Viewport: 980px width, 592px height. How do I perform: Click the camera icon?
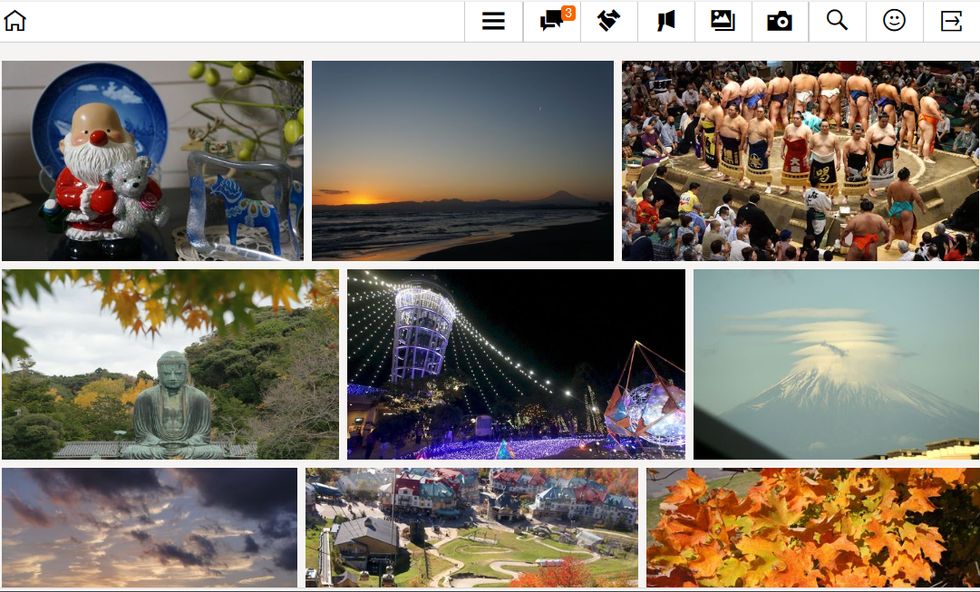[779, 21]
